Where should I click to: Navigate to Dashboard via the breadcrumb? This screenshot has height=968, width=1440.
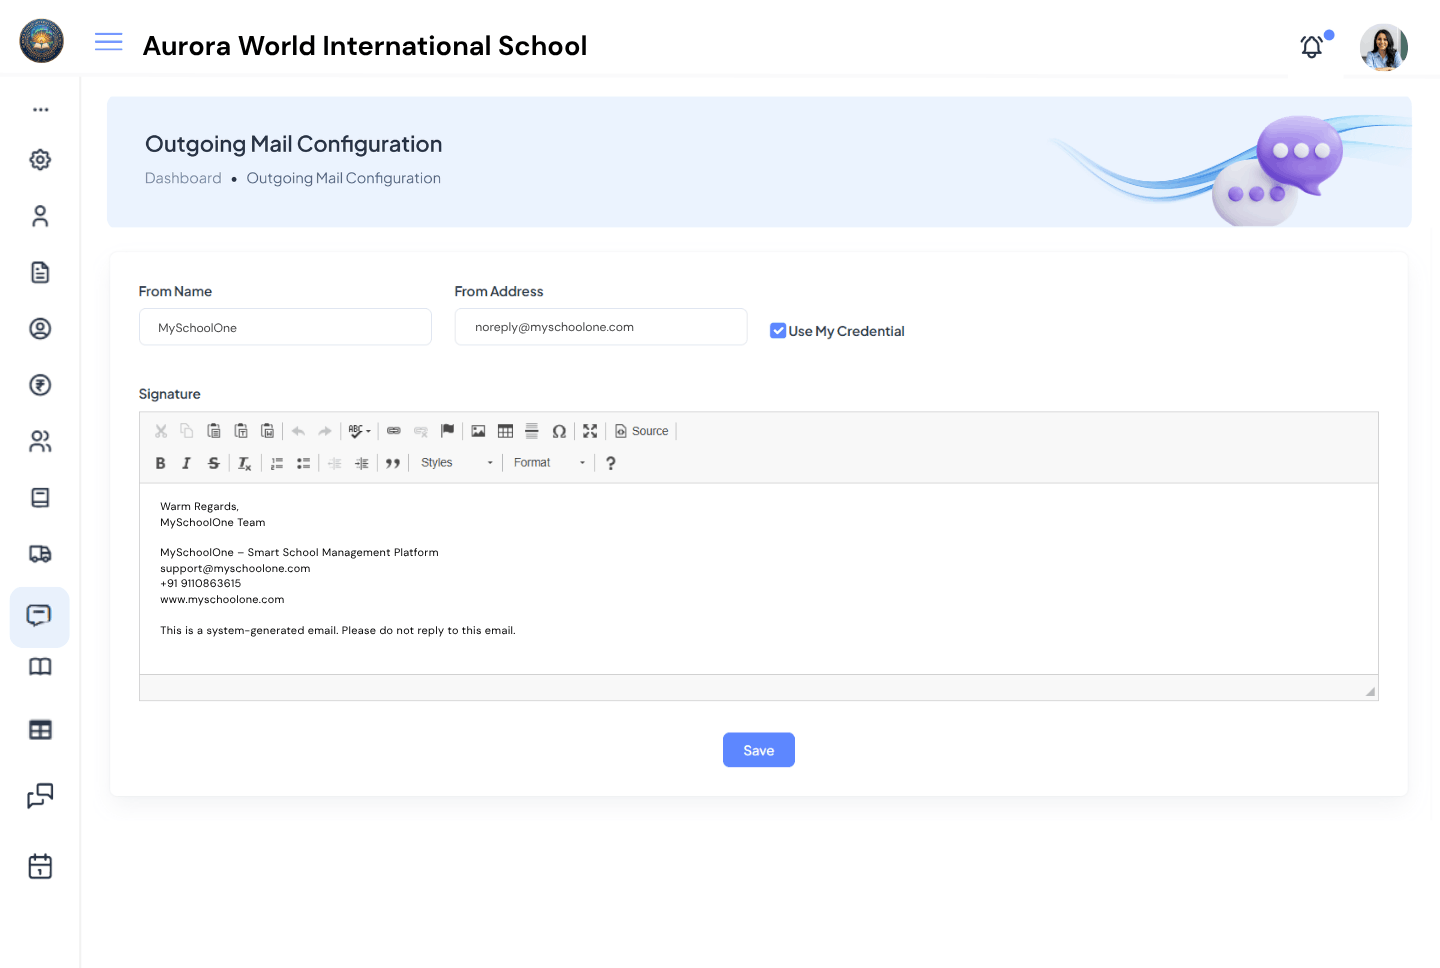click(x=183, y=177)
